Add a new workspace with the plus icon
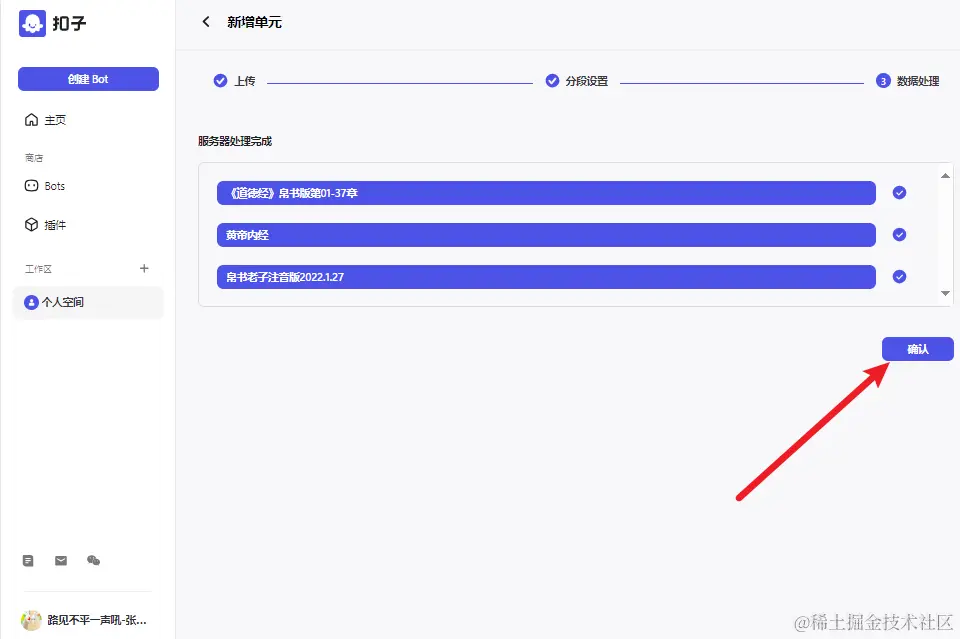 144,268
